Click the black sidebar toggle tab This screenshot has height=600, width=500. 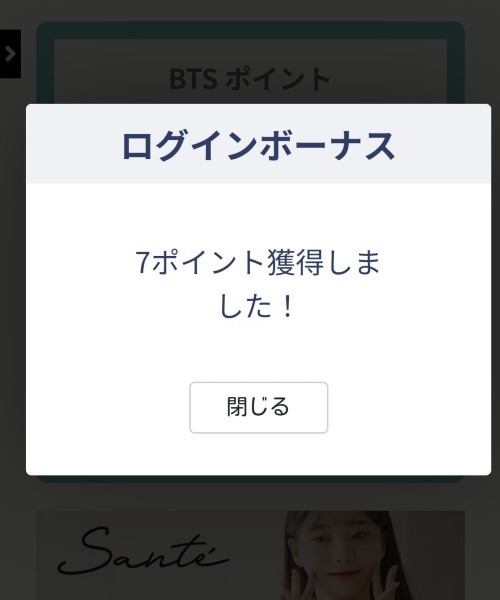click(10, 54)
